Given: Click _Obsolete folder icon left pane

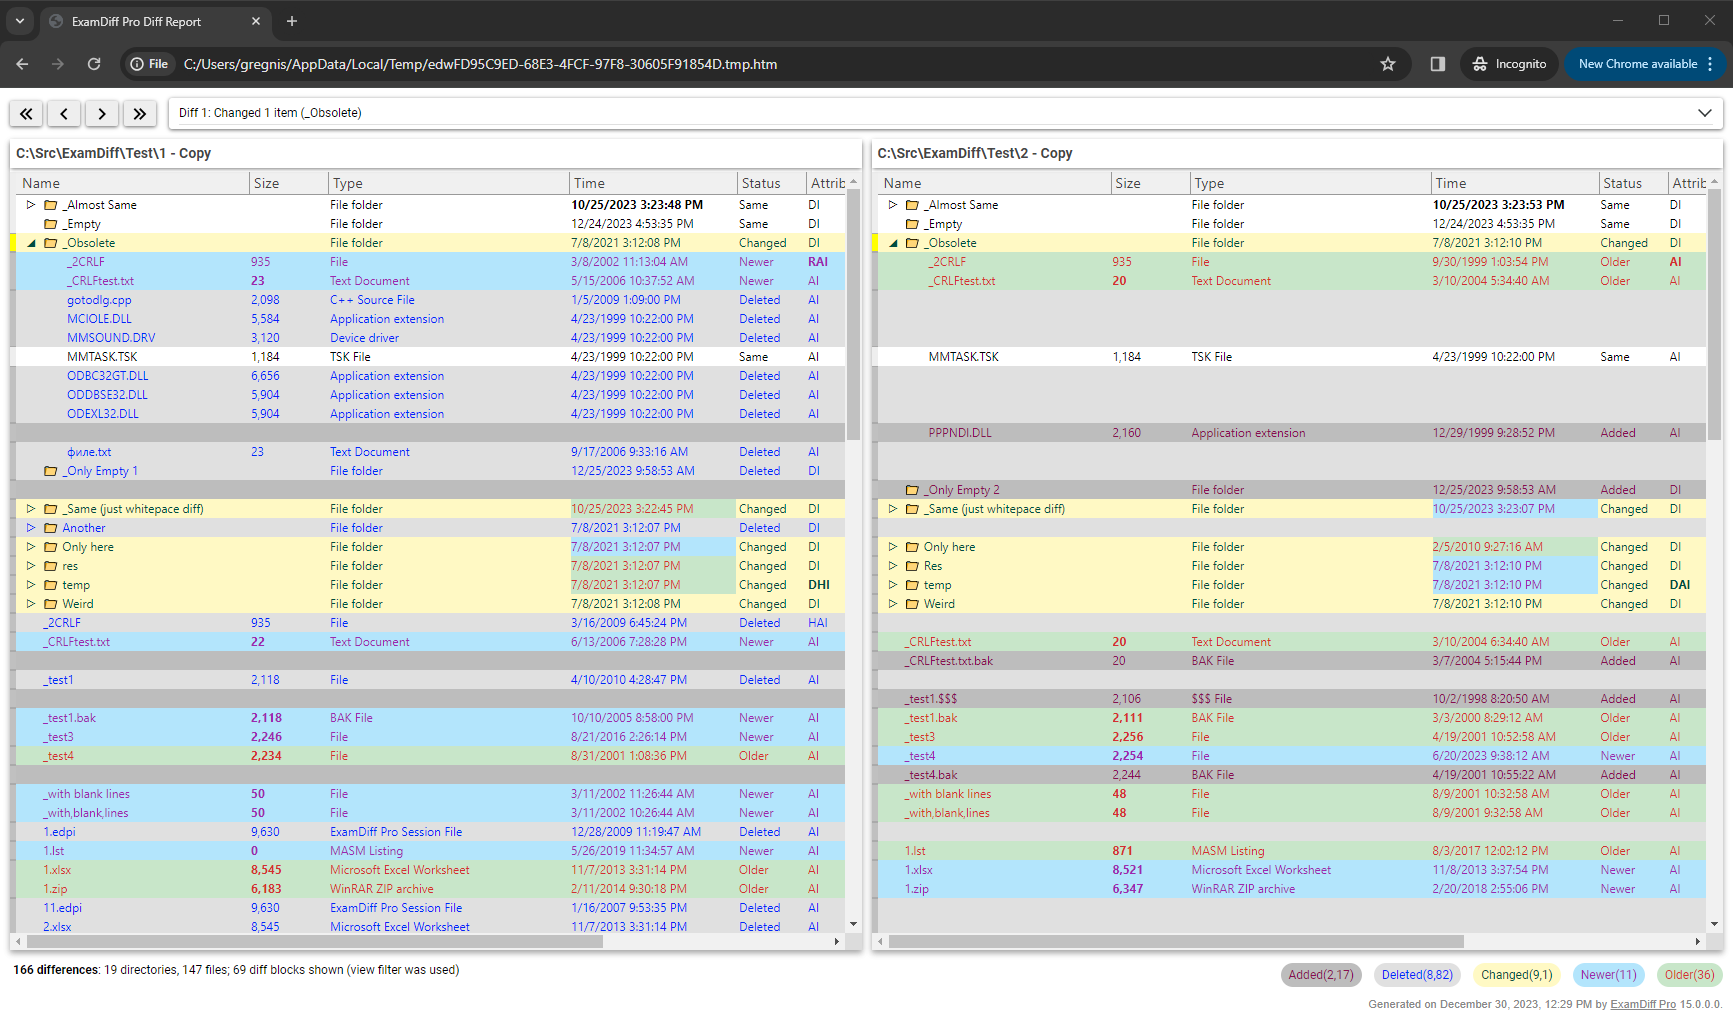Looking at the screenshot, I should pos(50,243).
